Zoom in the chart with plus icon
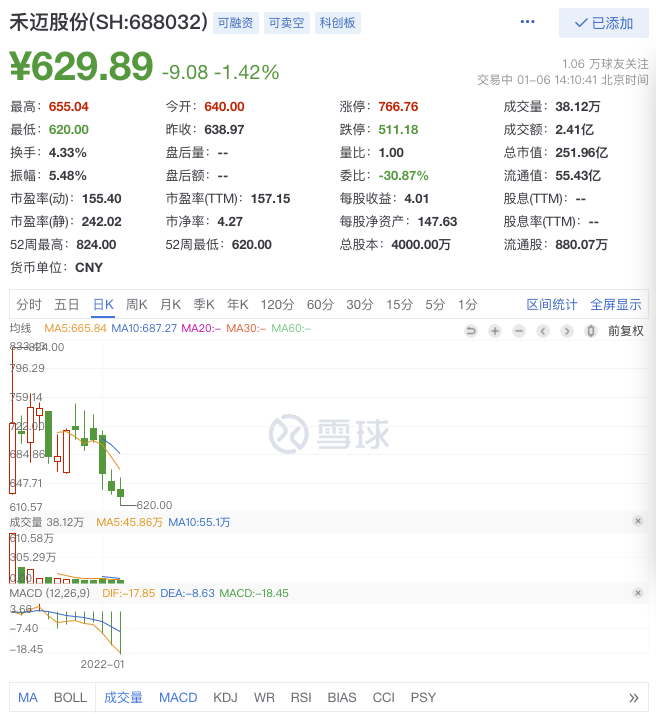The height and width of the screenshot is (714, 656). (x=495, y=331)
